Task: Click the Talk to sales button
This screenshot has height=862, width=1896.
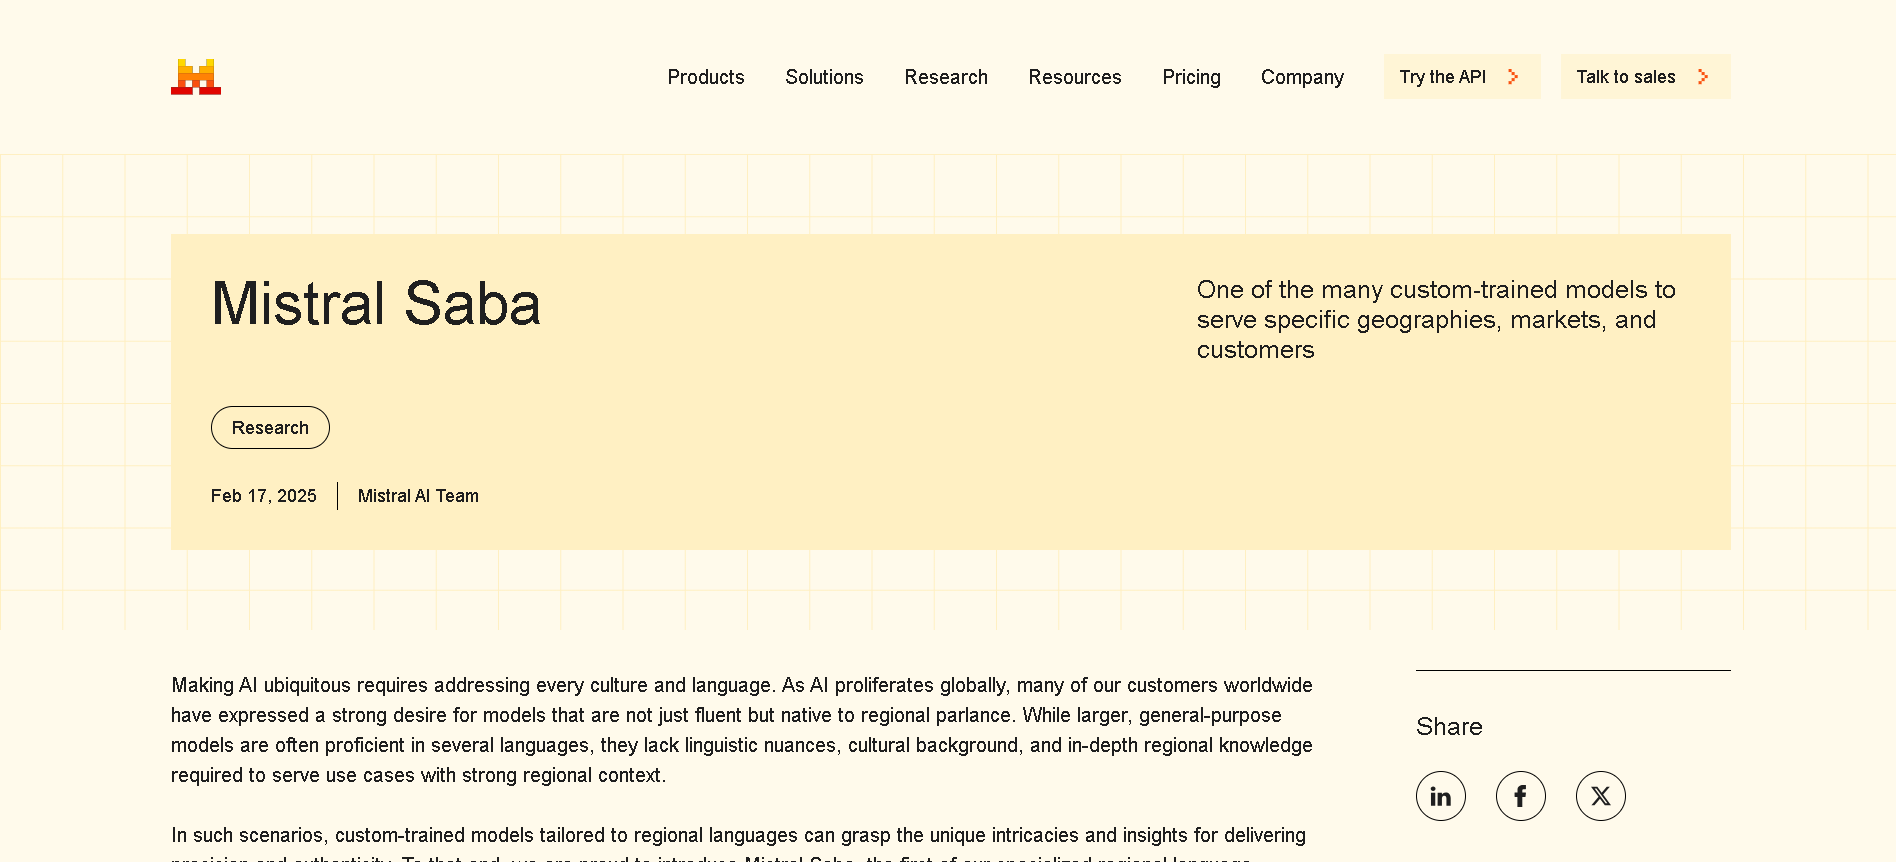Action: click(1646, 77)
